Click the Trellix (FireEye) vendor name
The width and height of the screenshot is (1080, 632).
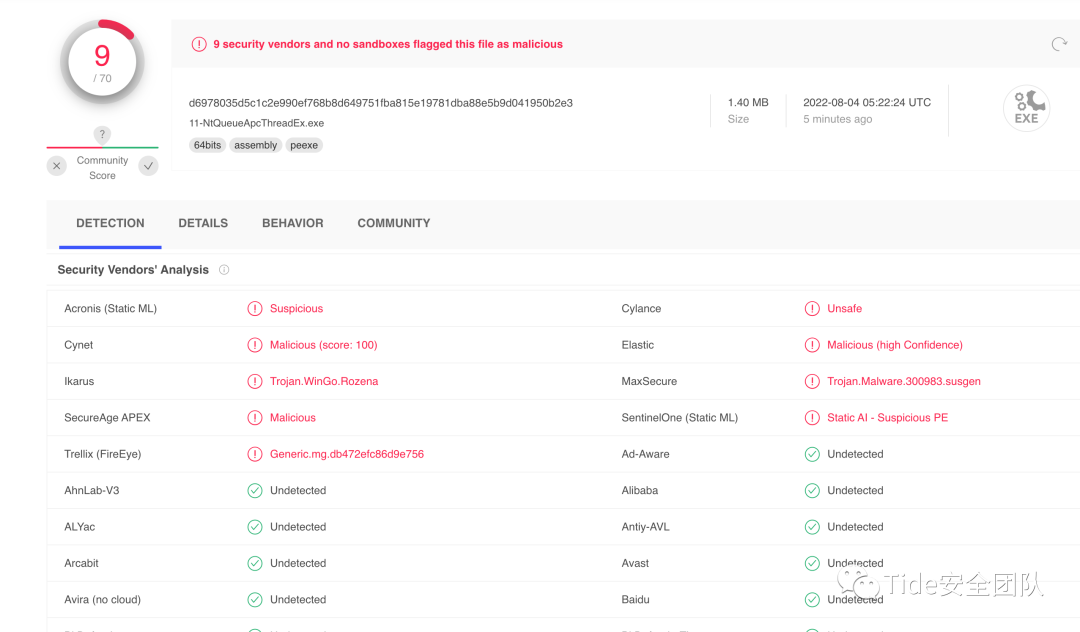103,454
